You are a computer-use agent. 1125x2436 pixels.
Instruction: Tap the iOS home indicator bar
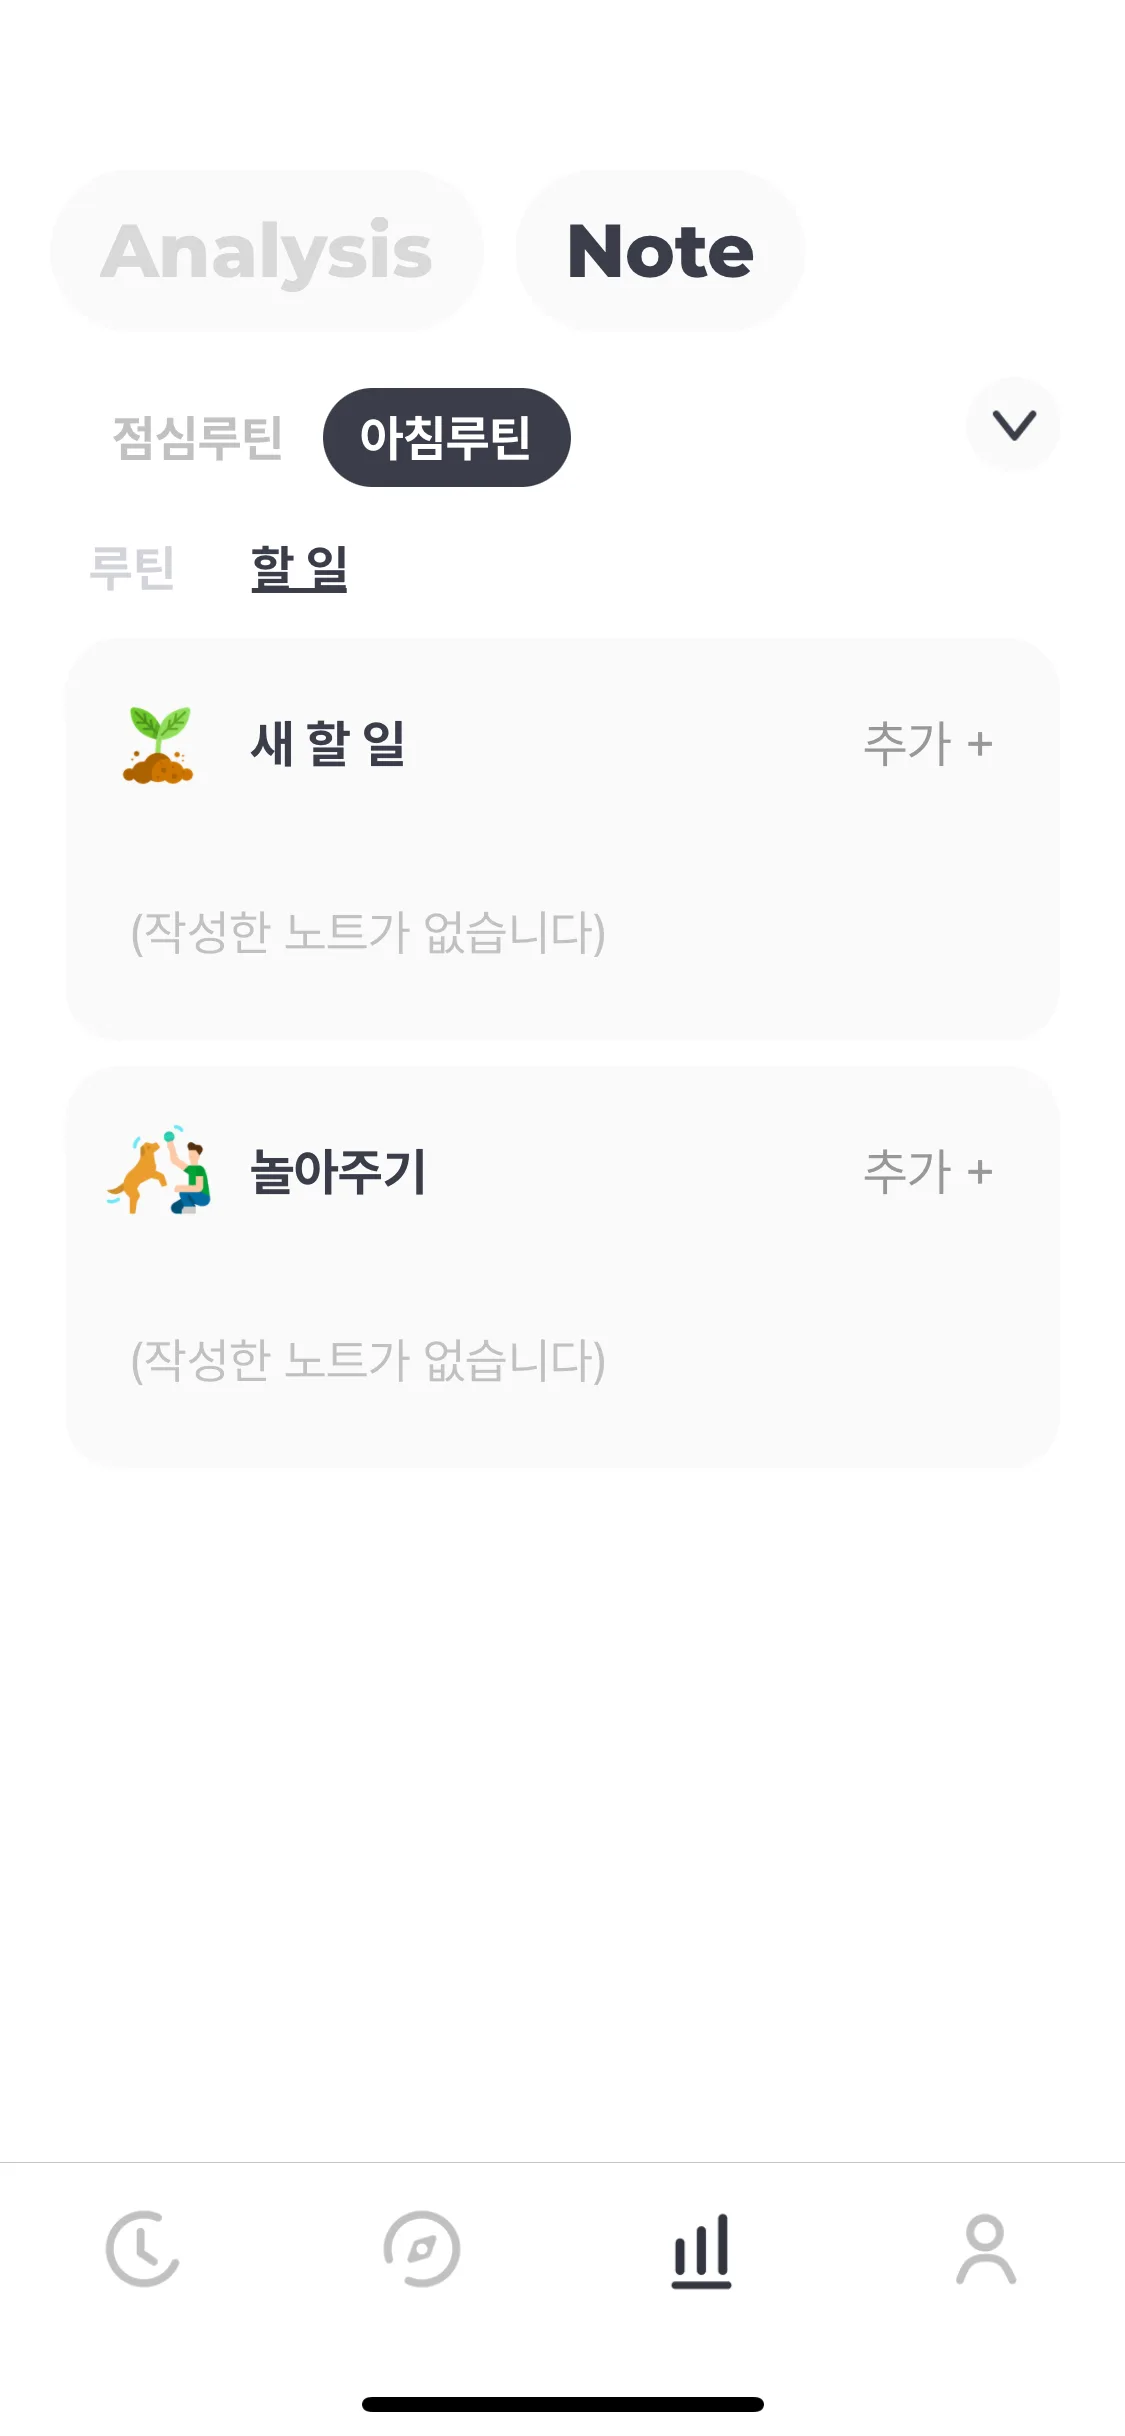563,2404
